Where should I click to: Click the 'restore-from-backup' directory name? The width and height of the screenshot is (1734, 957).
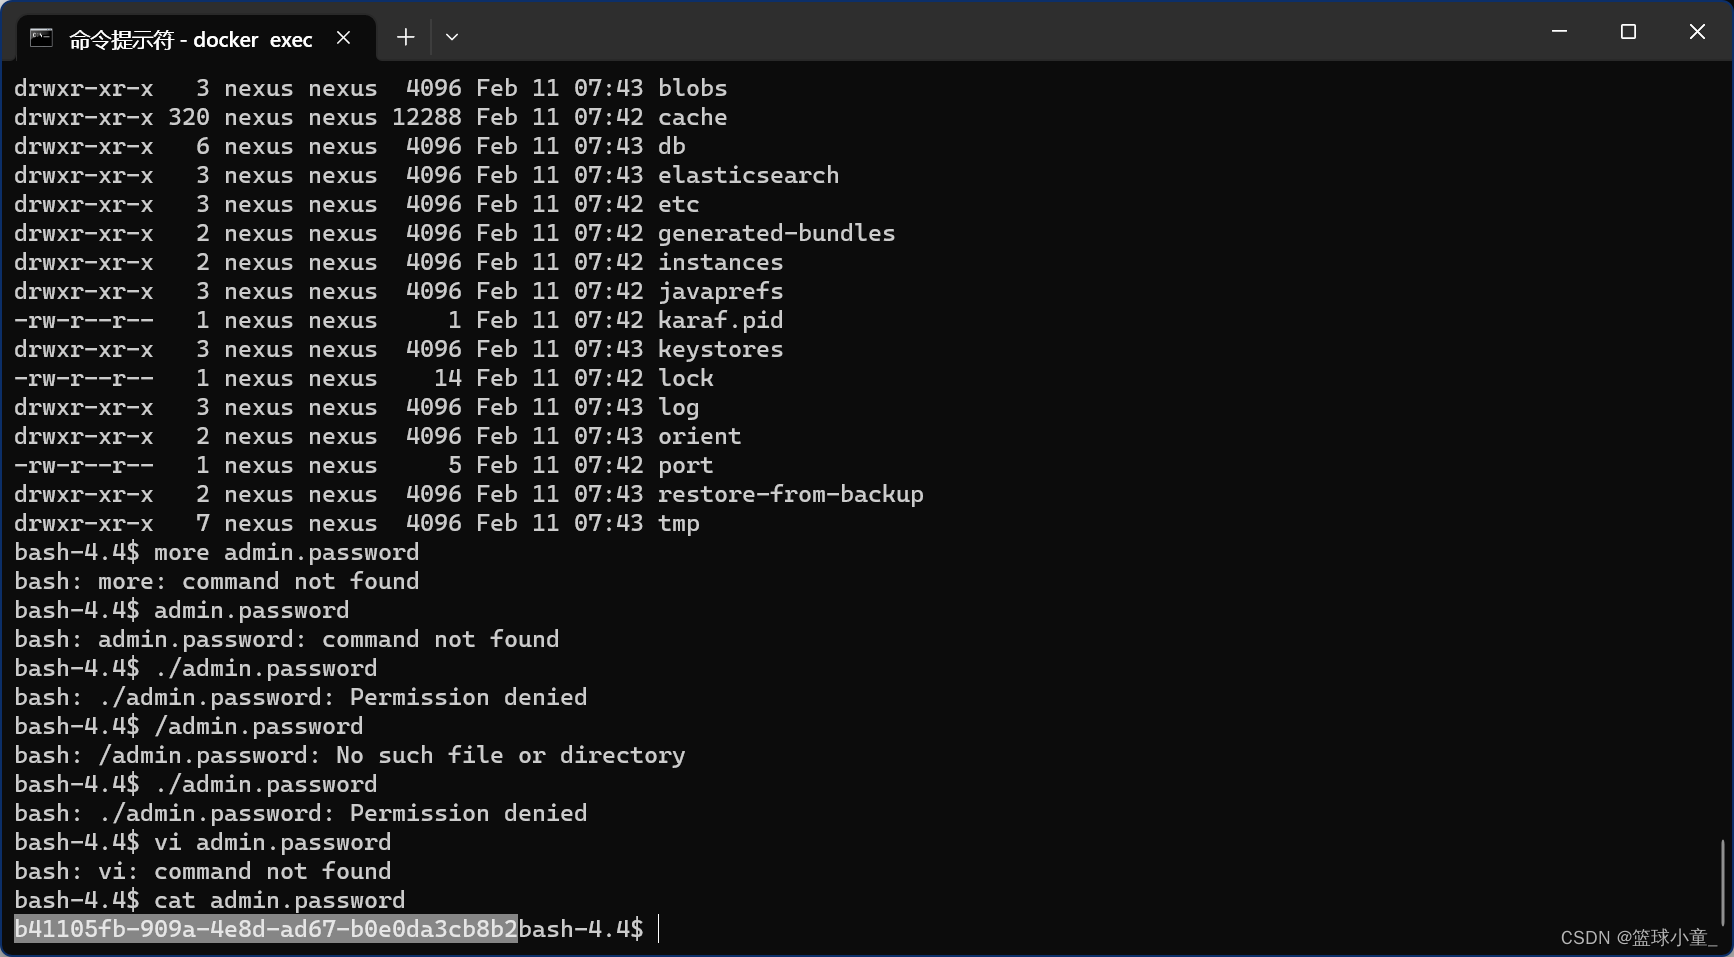[x=790, y=494]
